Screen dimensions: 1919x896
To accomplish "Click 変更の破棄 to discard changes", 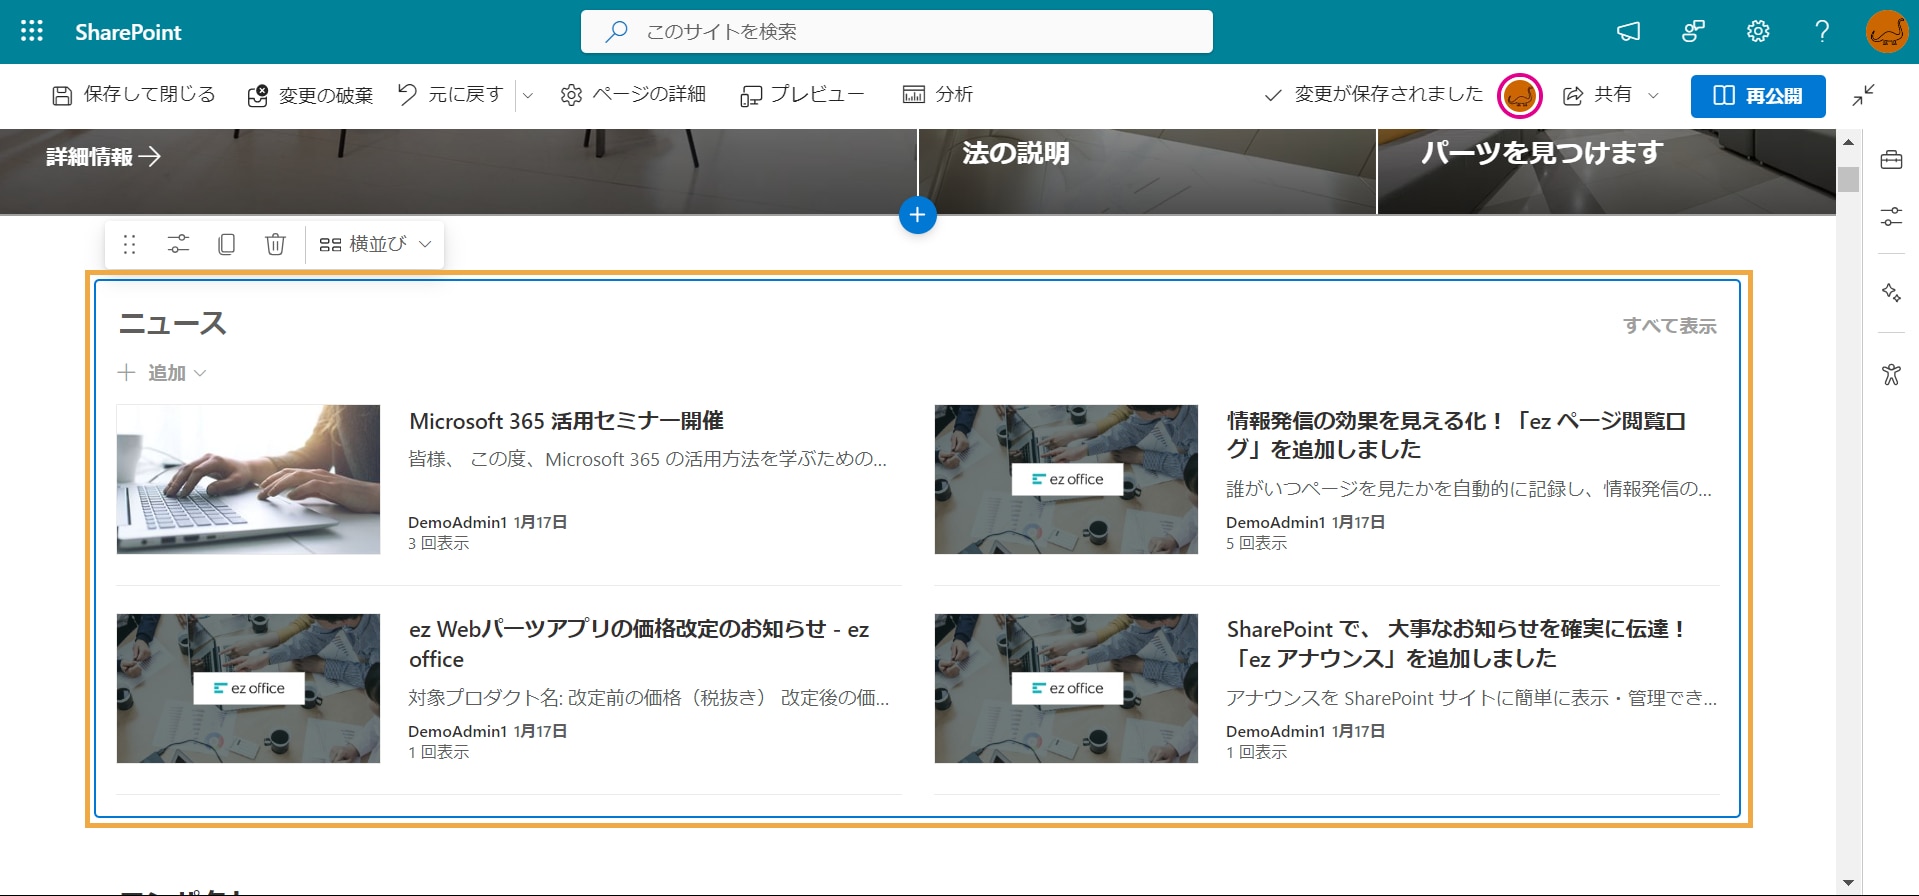I will (310, 95).
